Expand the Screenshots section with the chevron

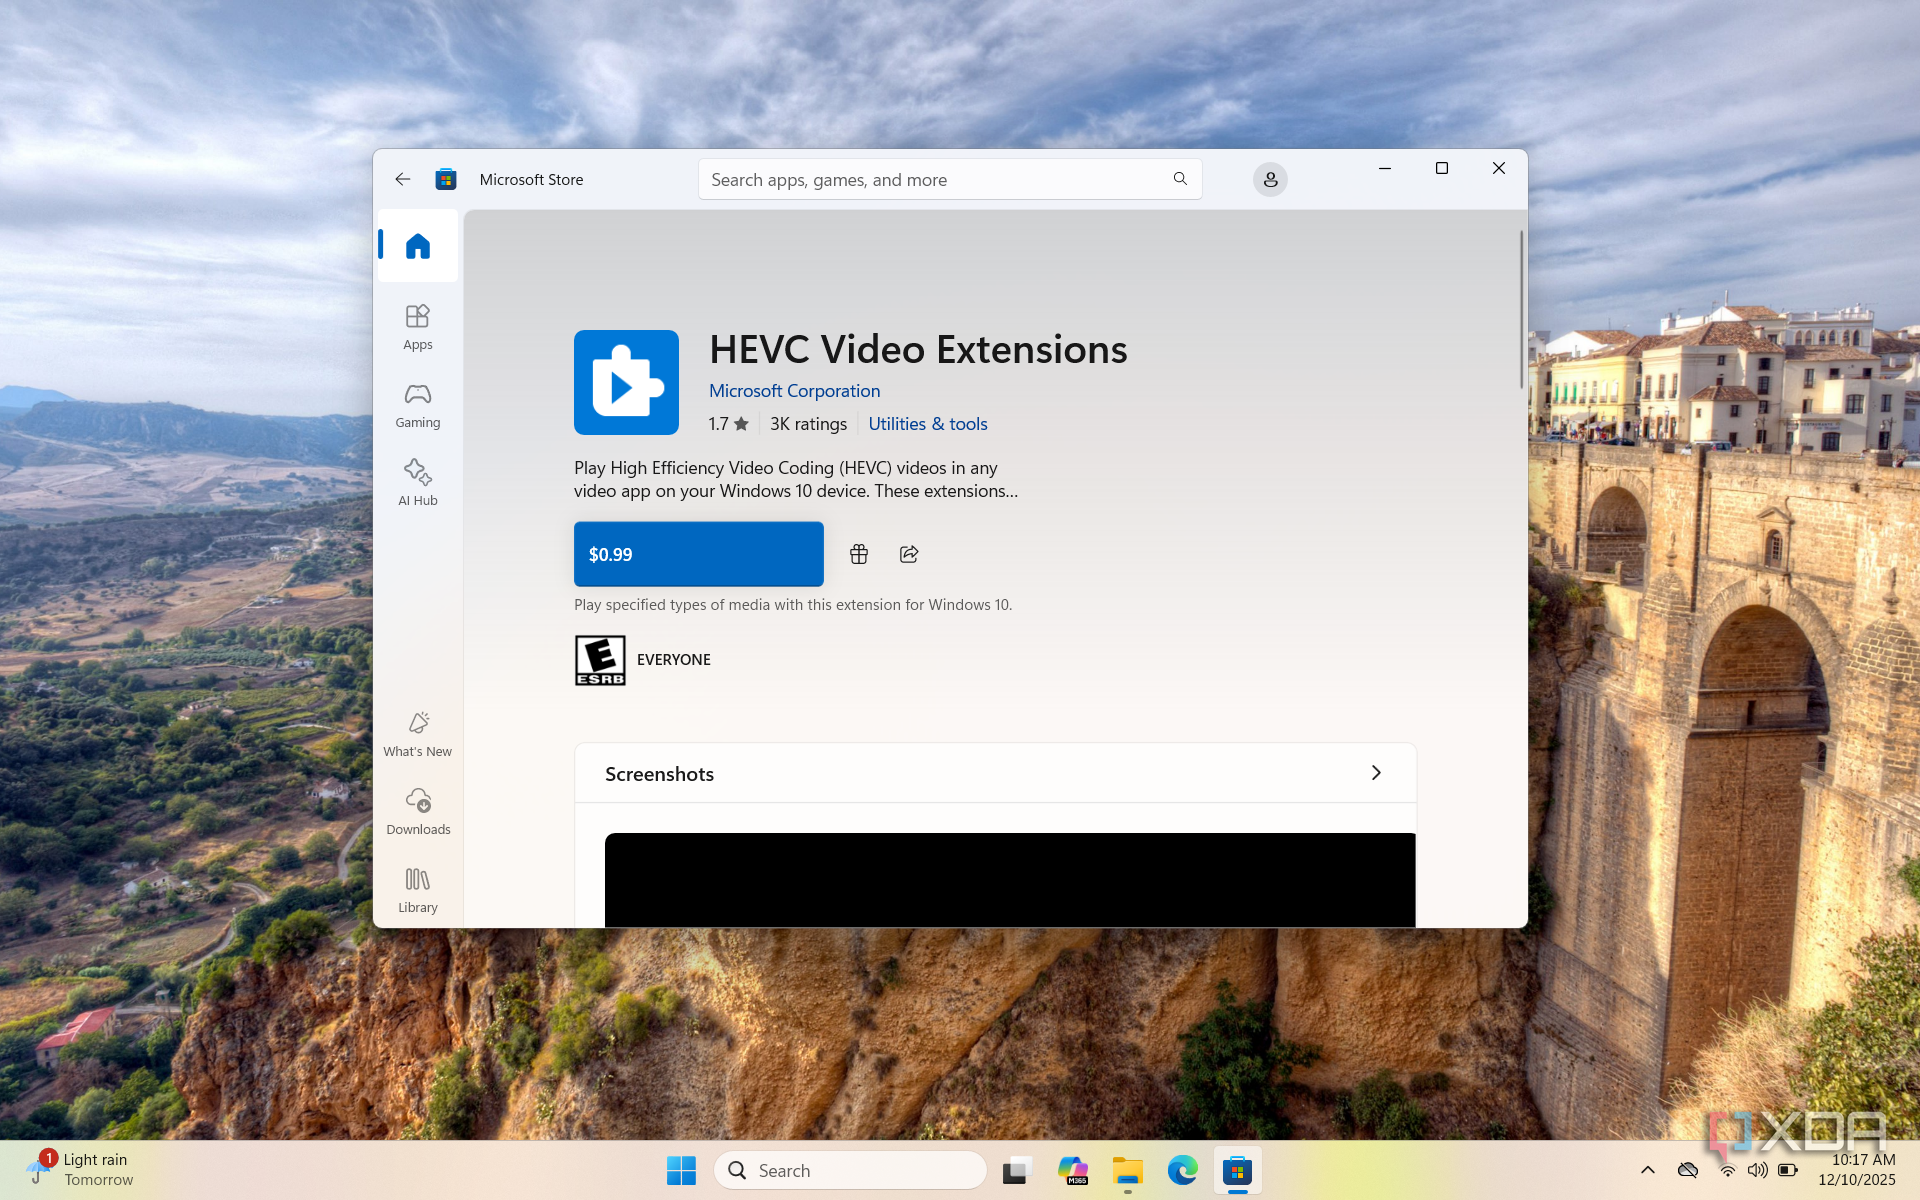1376,773
